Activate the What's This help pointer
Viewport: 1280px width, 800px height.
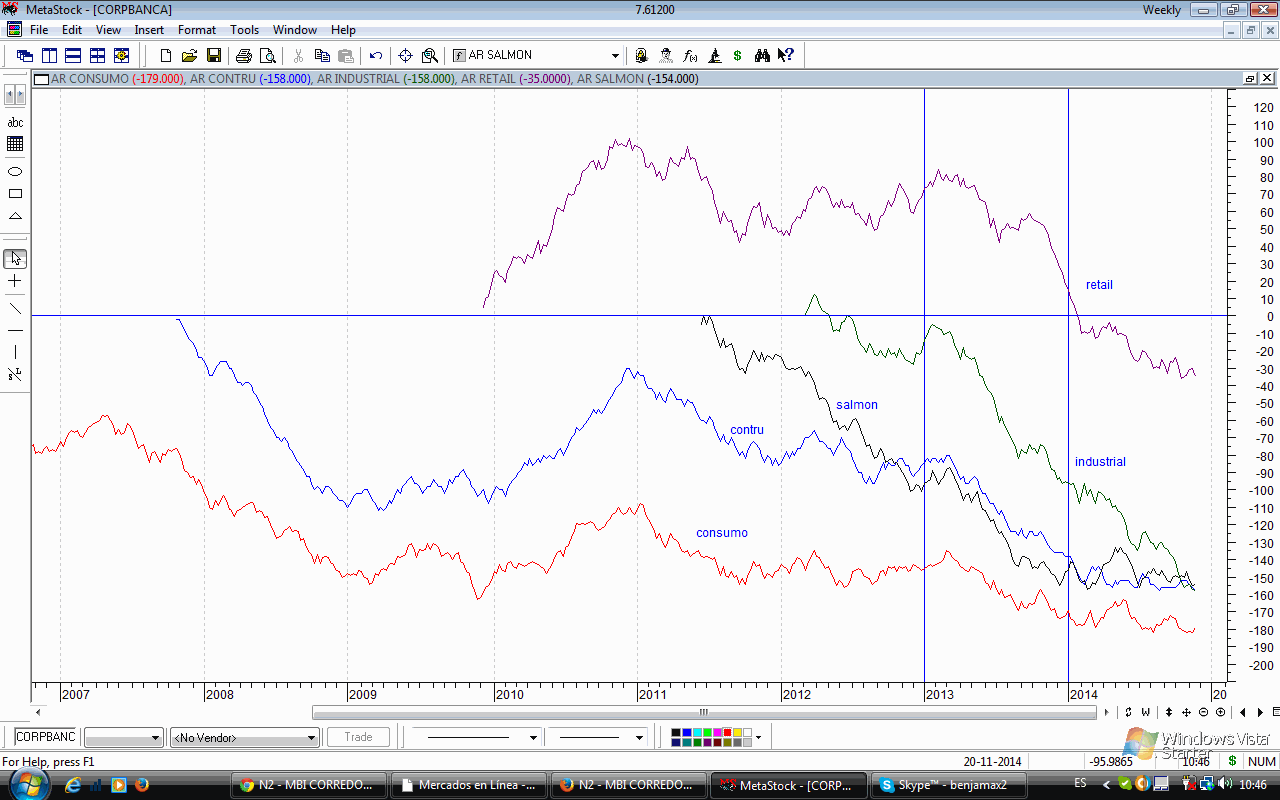pos(786,56)
